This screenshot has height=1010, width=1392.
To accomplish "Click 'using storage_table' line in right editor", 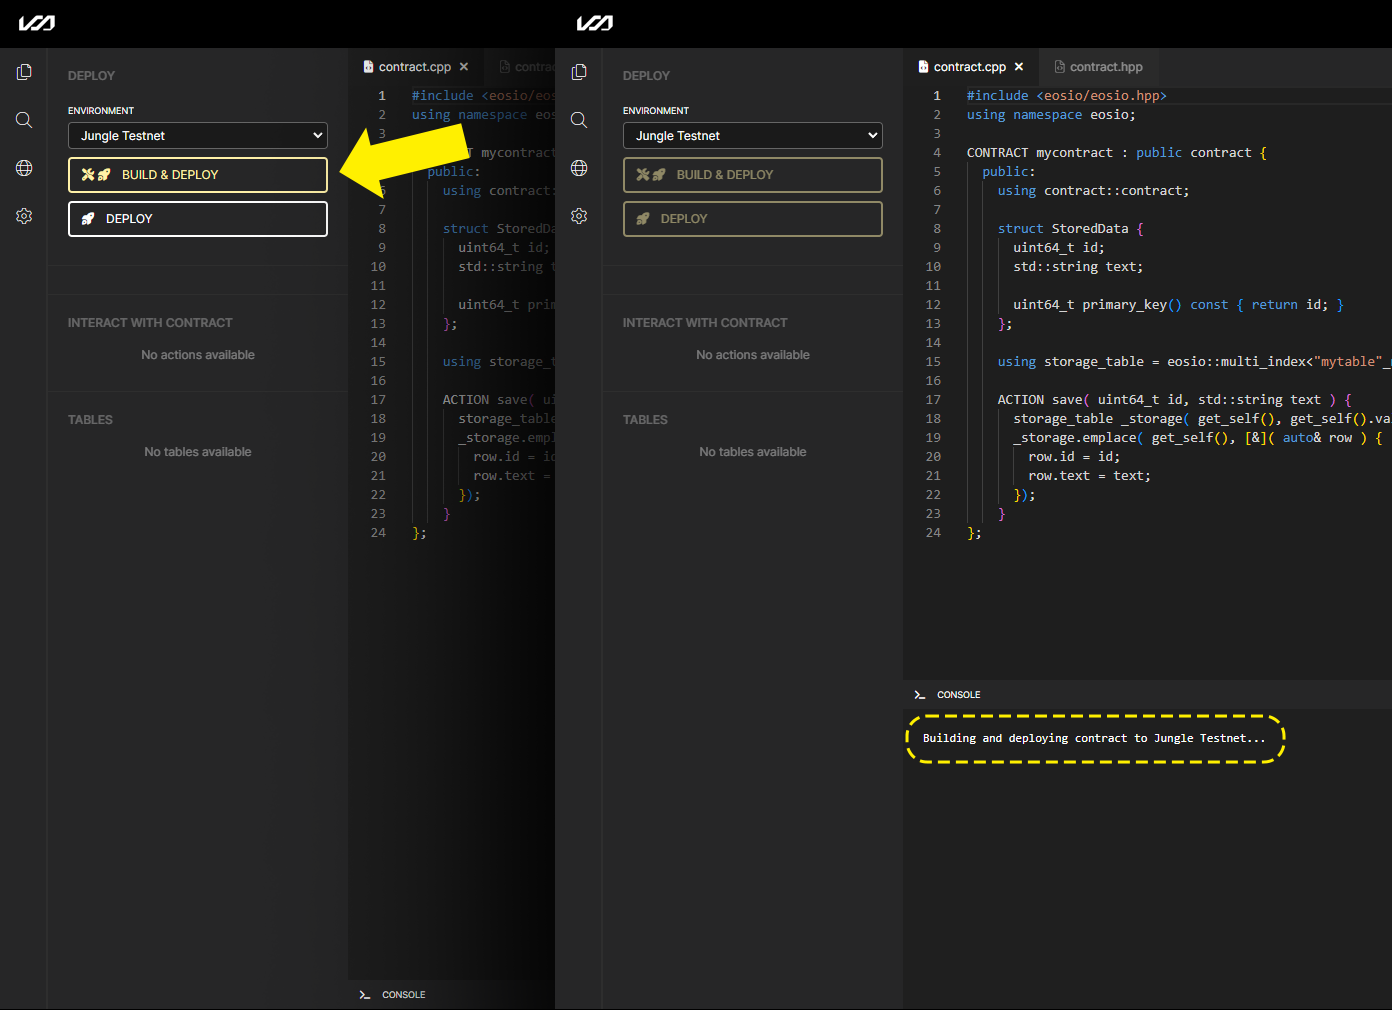I will pyautogui.click(x=1194, y=362).
